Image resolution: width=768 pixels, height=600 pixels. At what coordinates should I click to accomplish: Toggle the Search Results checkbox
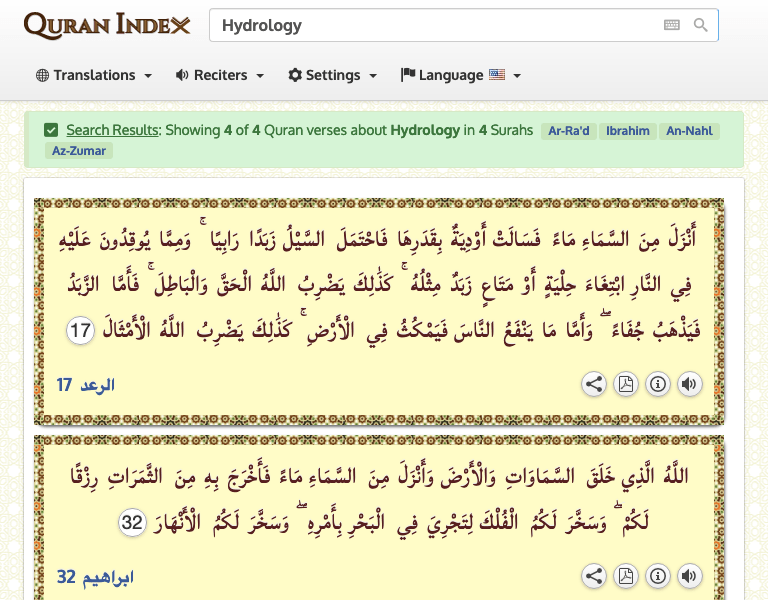[51, 130]
